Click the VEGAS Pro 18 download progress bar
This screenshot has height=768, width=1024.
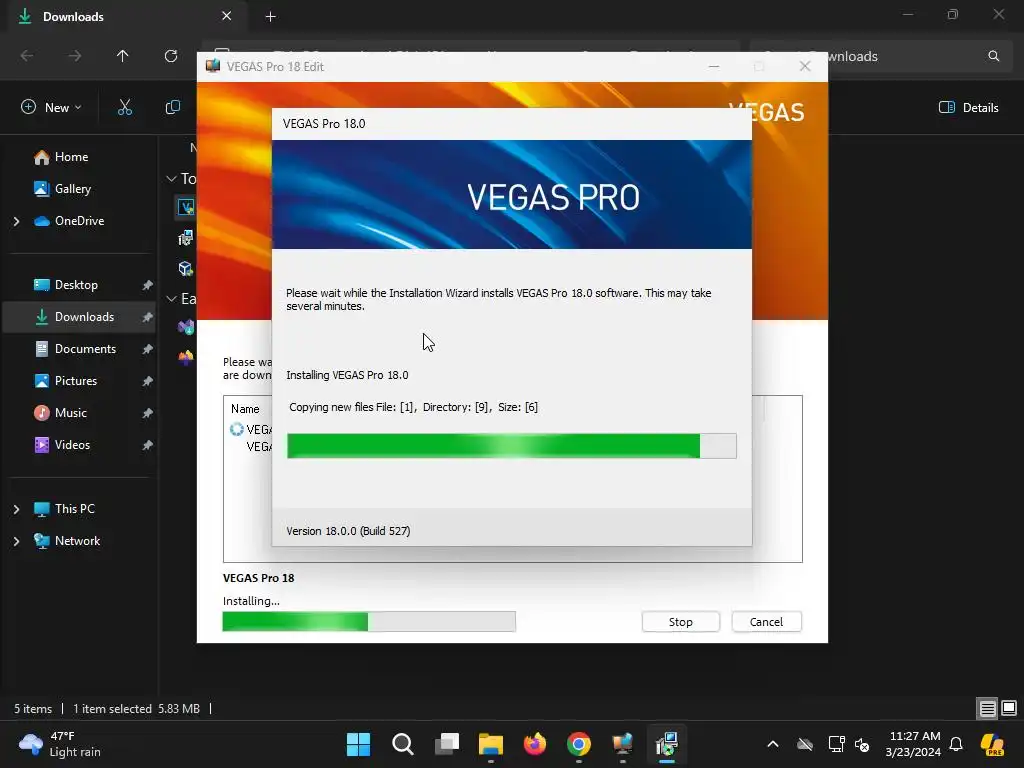click(x=369, y=622)
